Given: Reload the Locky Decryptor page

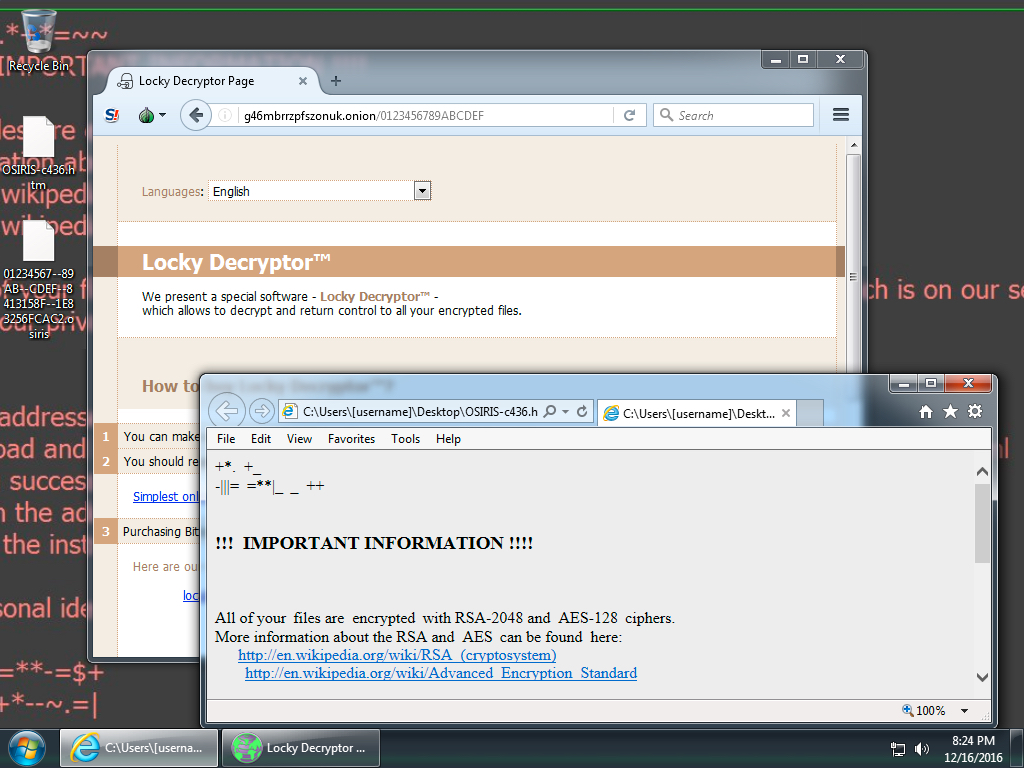Looking at the screenshot, I should 630,116.
